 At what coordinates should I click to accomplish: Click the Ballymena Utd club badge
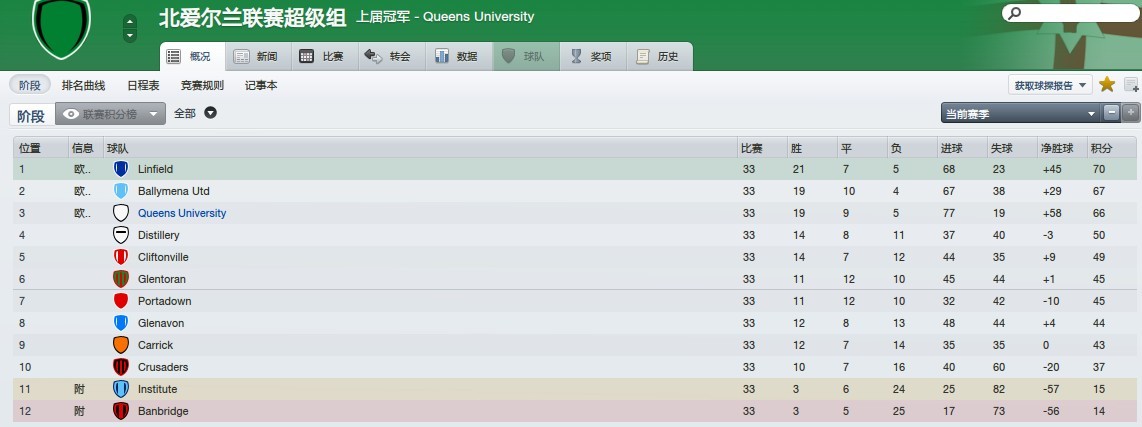coord(121,191)
